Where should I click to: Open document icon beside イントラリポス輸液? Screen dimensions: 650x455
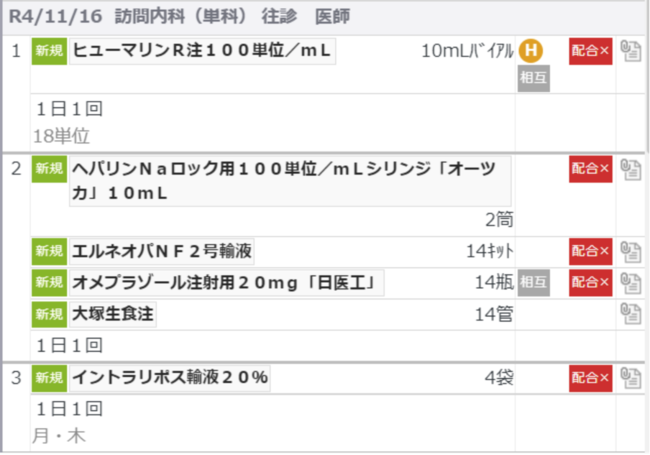pyautogui.click(x=631, y=378)
